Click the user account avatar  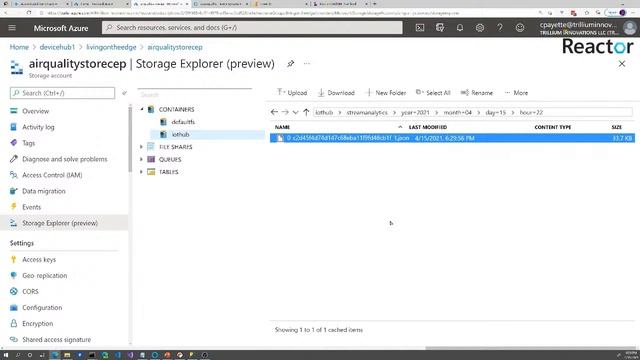click(630, 28)
